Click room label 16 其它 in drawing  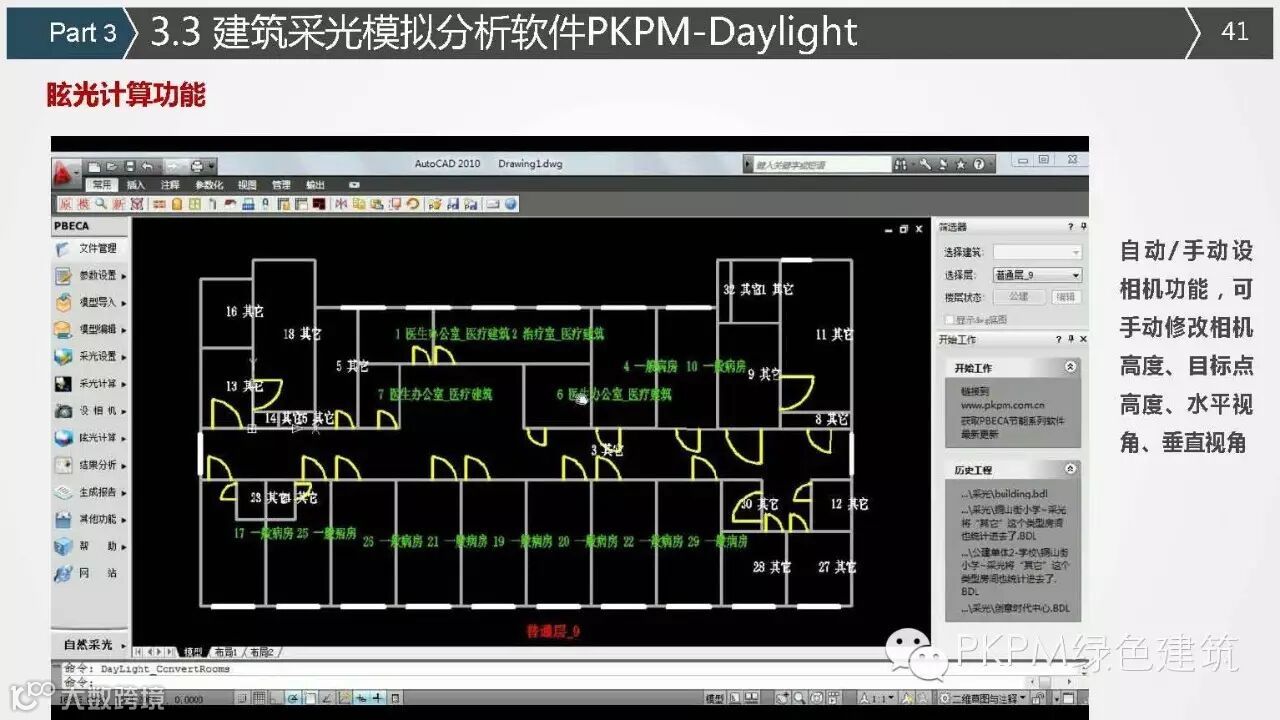244,312
